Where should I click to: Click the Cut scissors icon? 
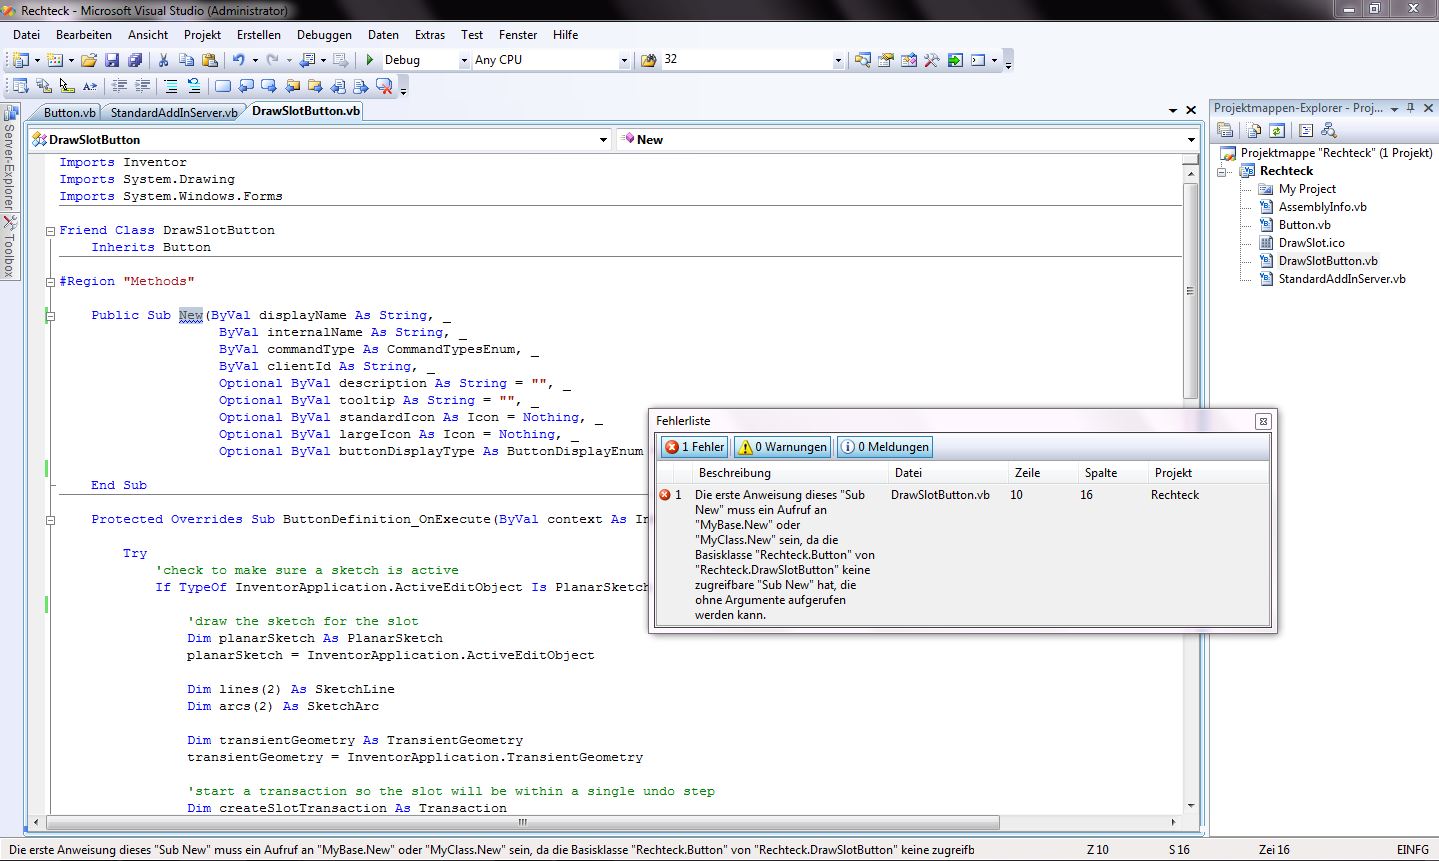163,60
